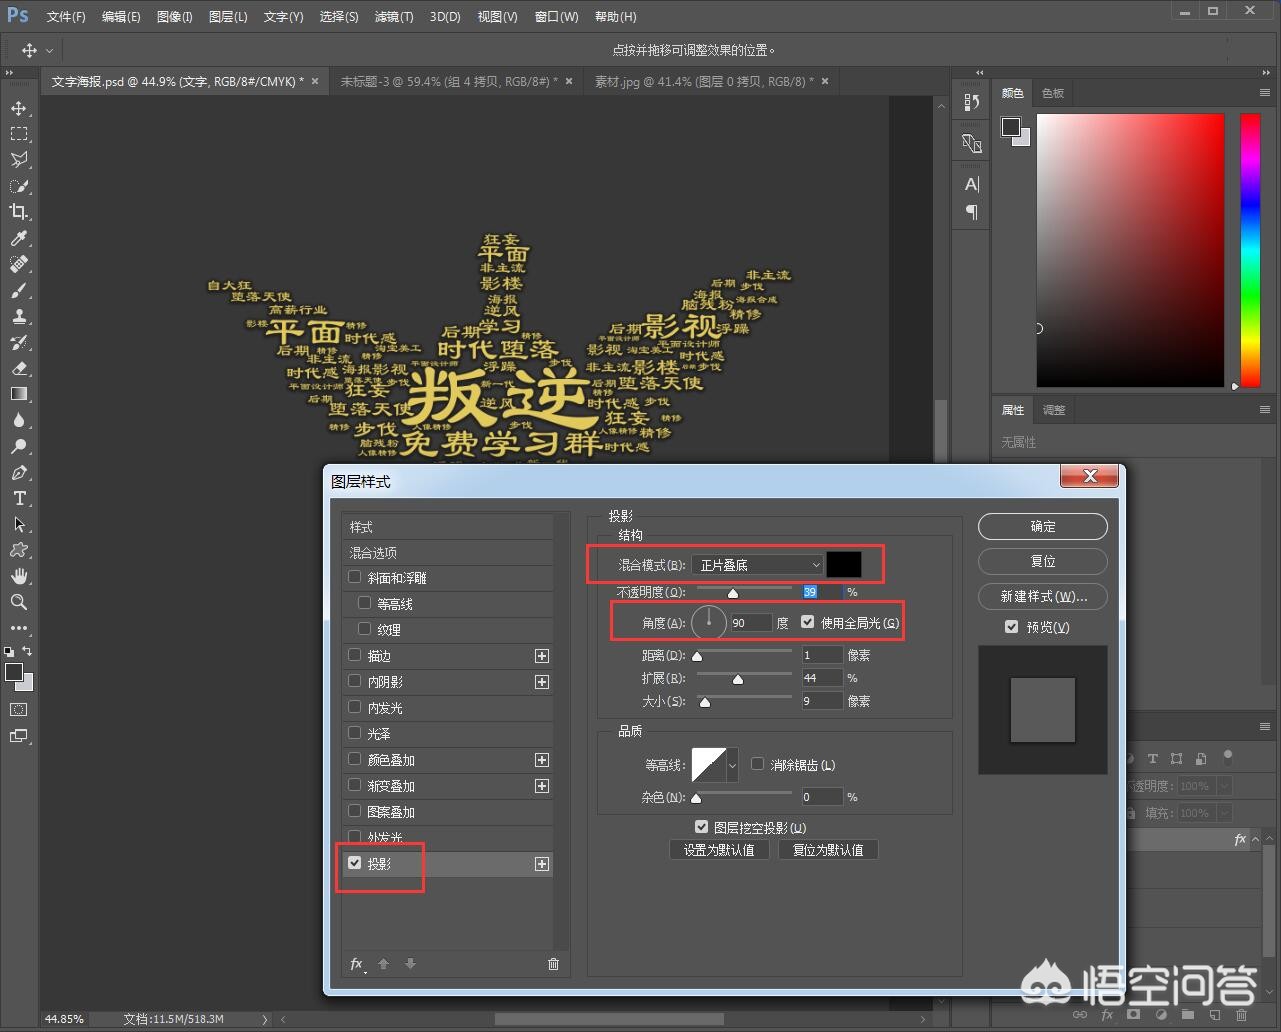Switch to the 素材.jpg document tab

pos(703,82)
